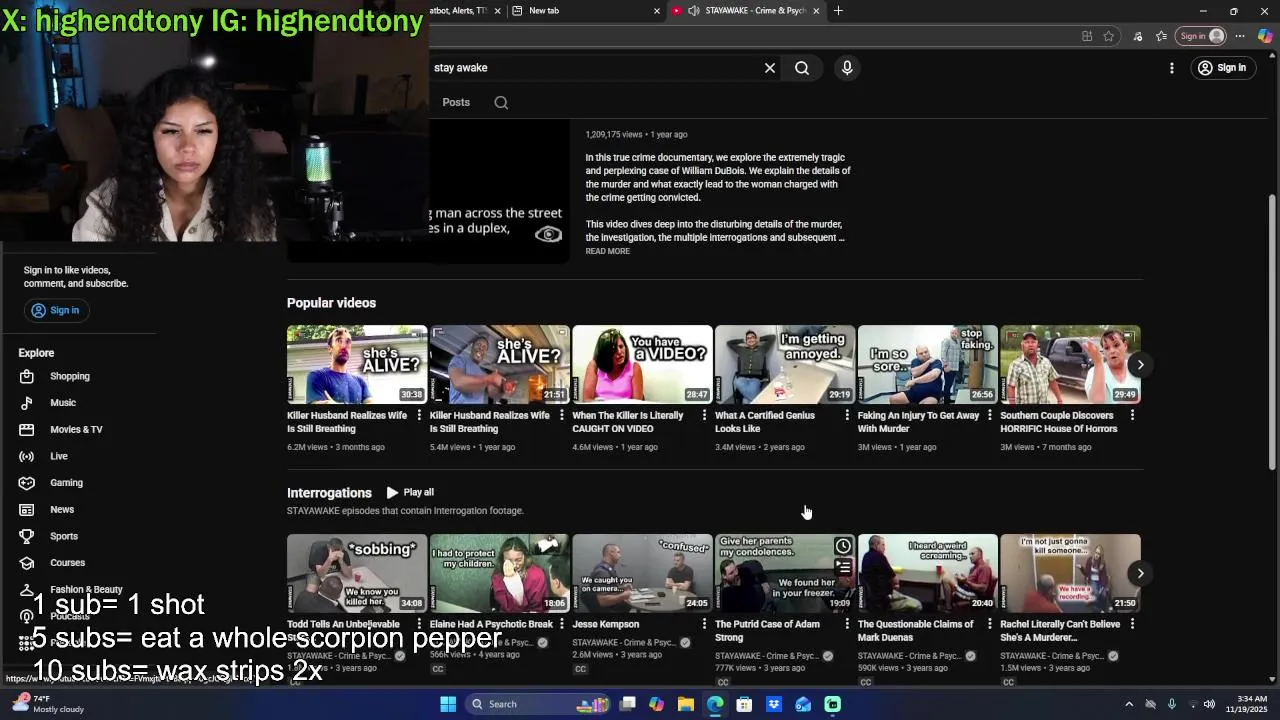Open options menu for 'When The Killer' video

point(704,415)
